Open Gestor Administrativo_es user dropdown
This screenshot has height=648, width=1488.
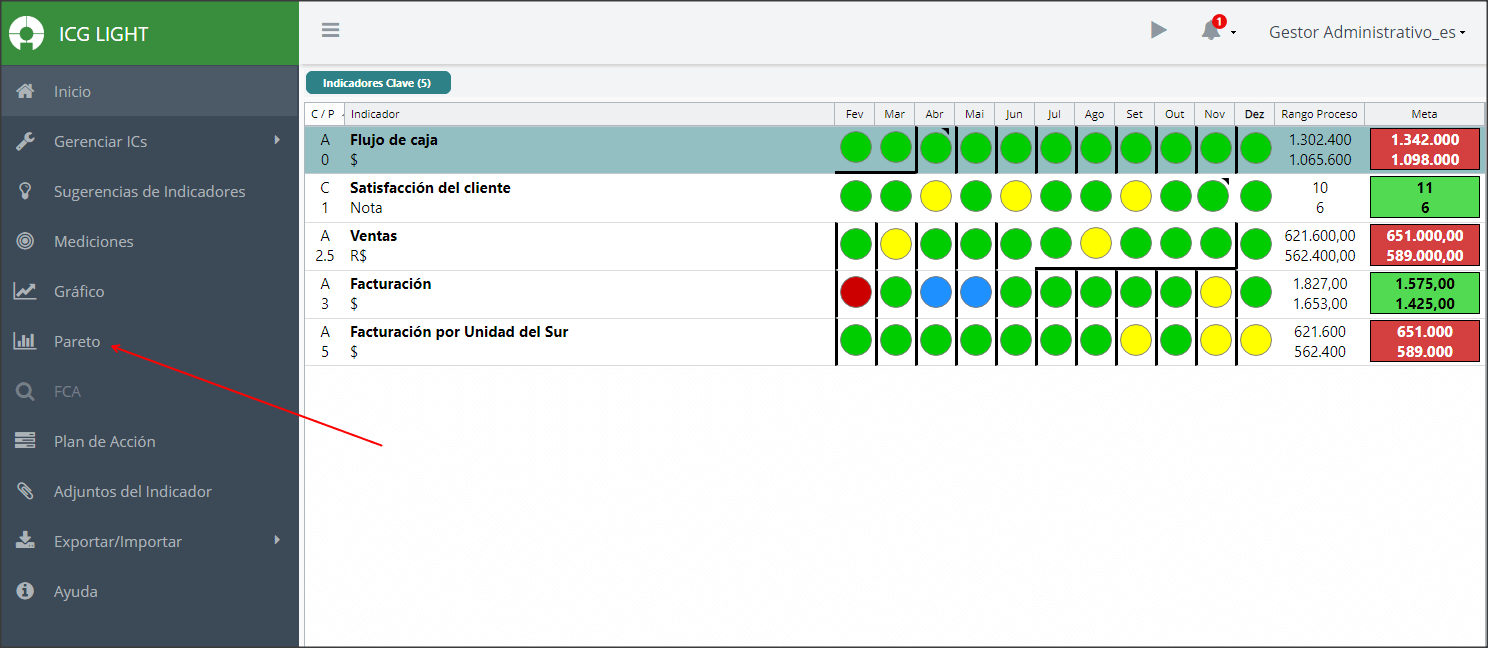click(1367, 32)
